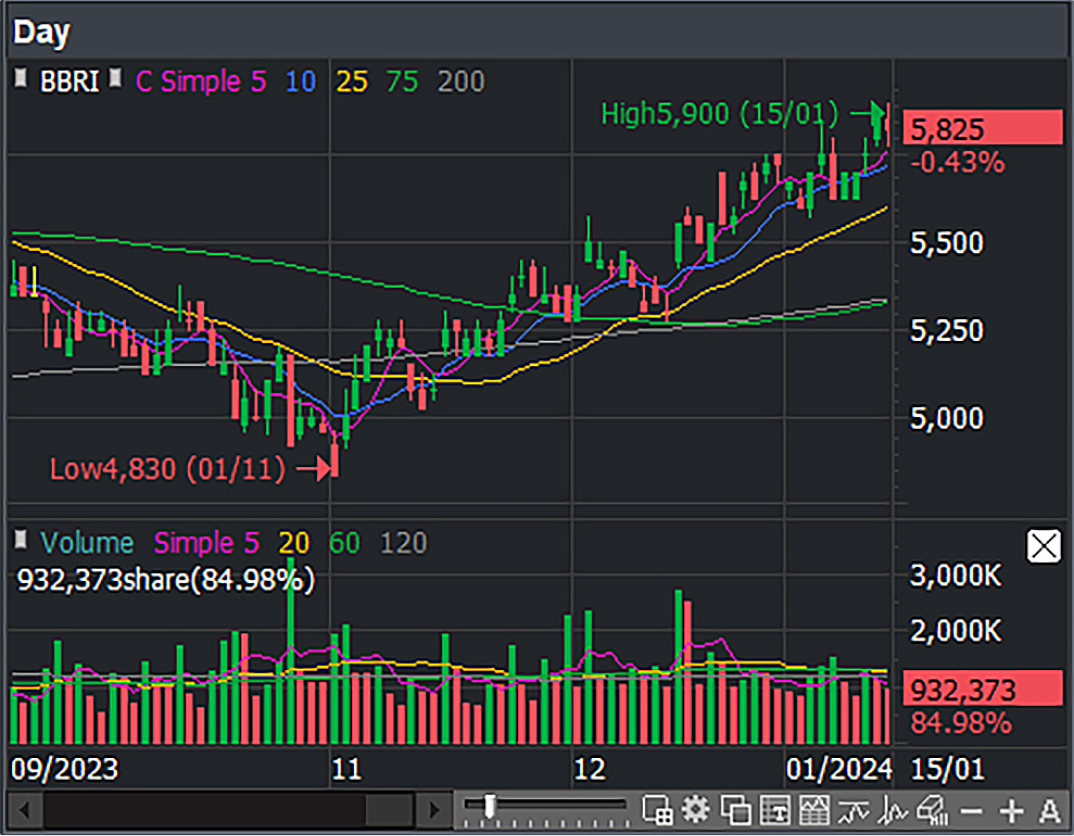Click the BBRI ticker symbol
This screenshot has width=1074, height=836.
point(69,81)
